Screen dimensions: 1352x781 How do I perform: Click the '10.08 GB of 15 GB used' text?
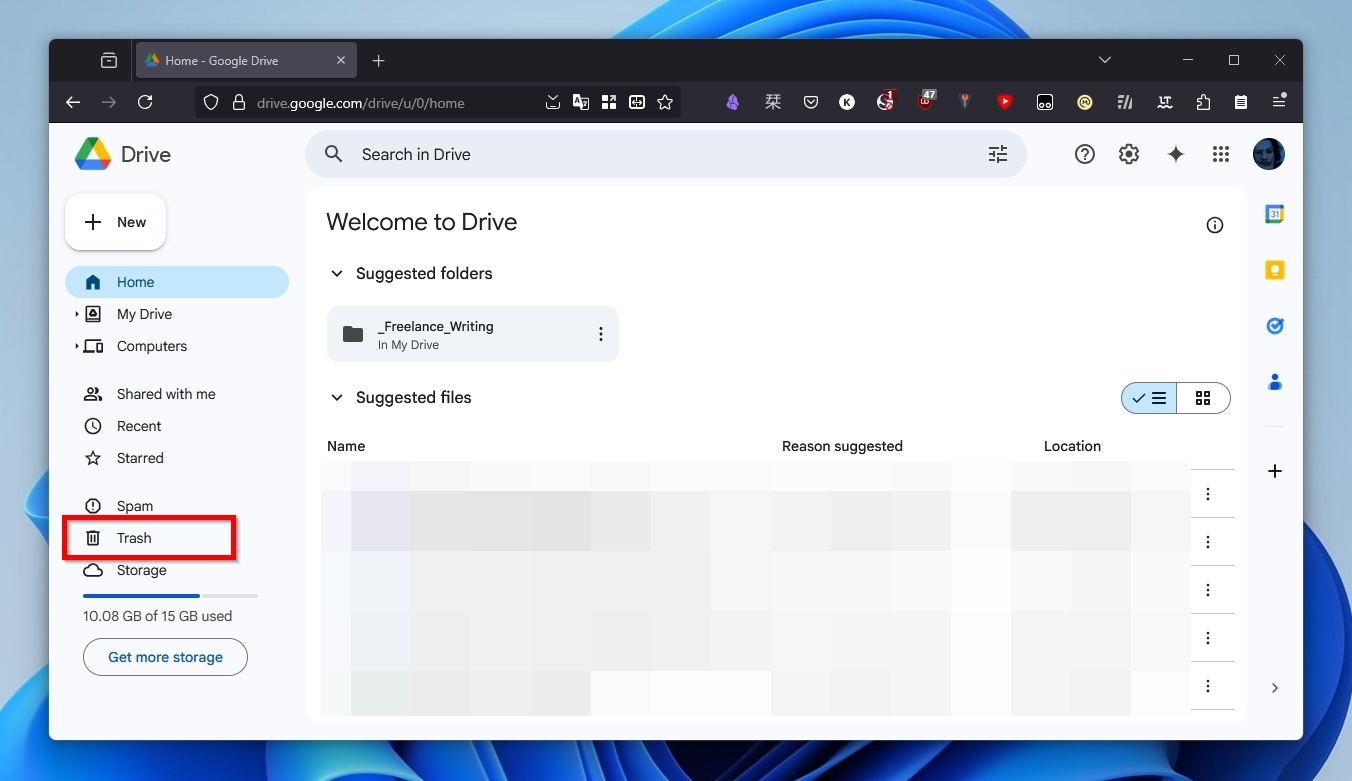coord(157,616)
